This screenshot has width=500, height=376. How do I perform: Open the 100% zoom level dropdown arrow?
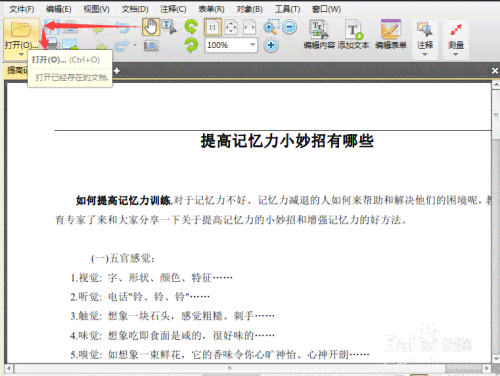tap(253, 45)
